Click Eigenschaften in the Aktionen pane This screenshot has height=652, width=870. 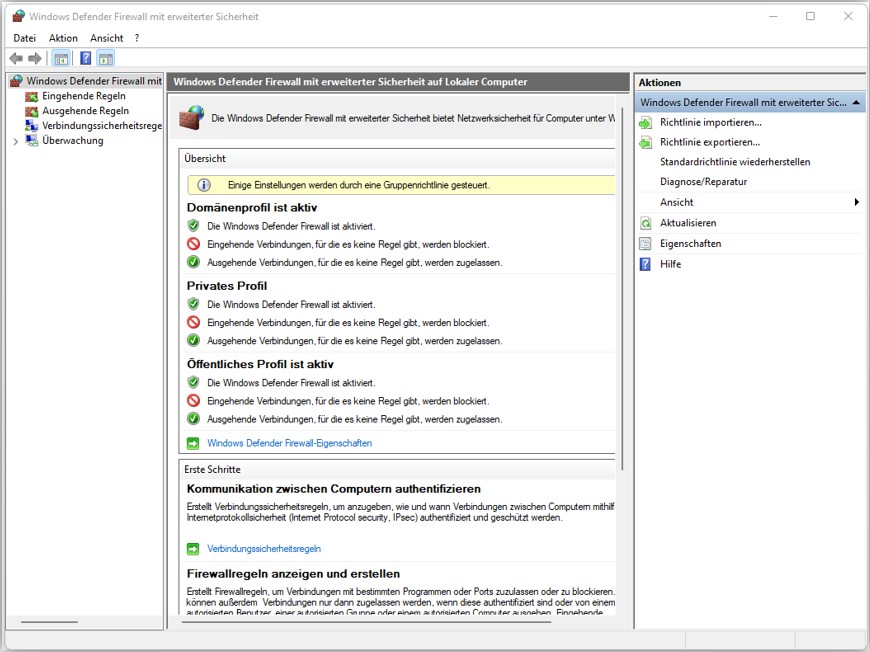point(691,244)
